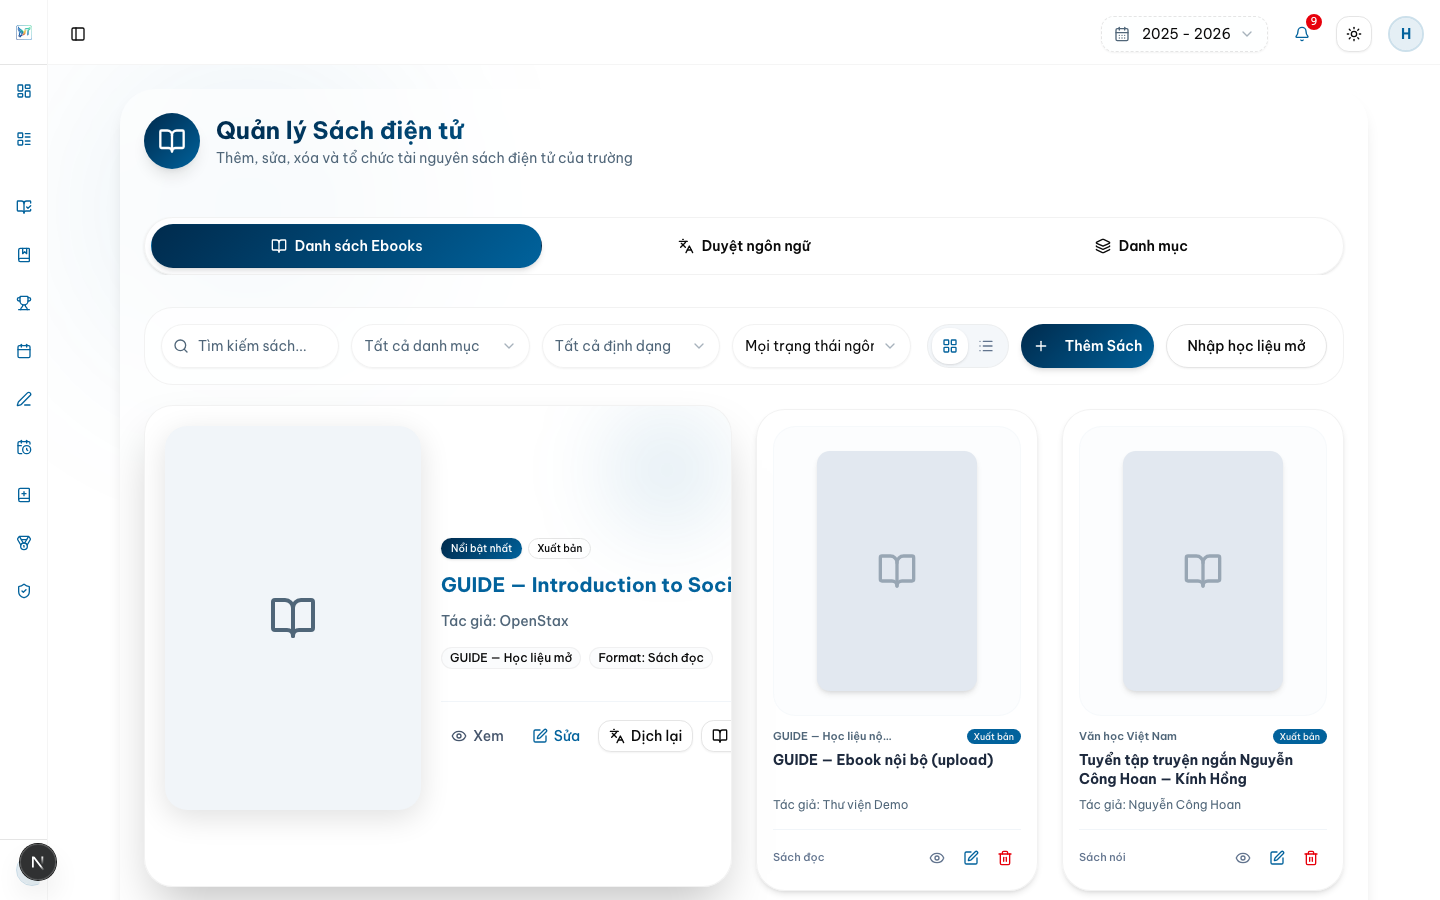Click the Format: Sách đọc tag

[651, 658]
